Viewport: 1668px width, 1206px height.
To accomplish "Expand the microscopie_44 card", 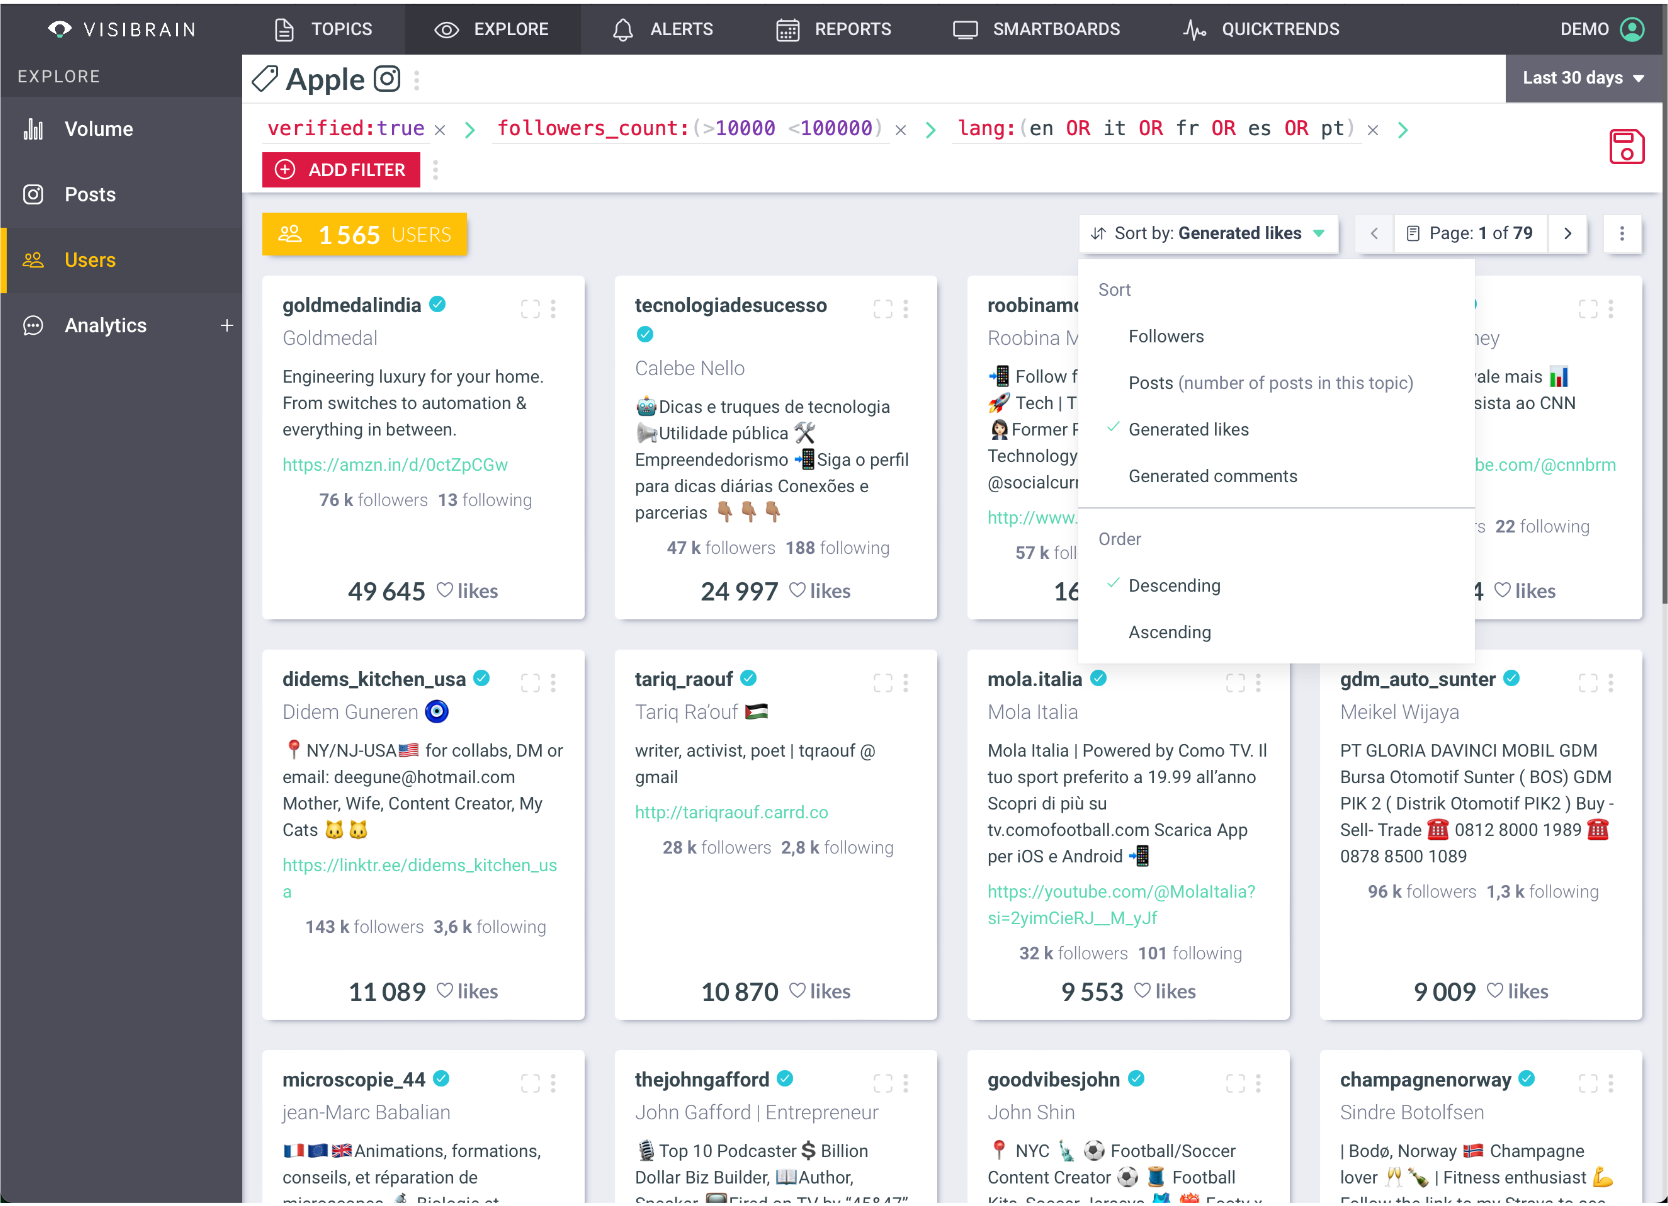I will click(530, 1083).
